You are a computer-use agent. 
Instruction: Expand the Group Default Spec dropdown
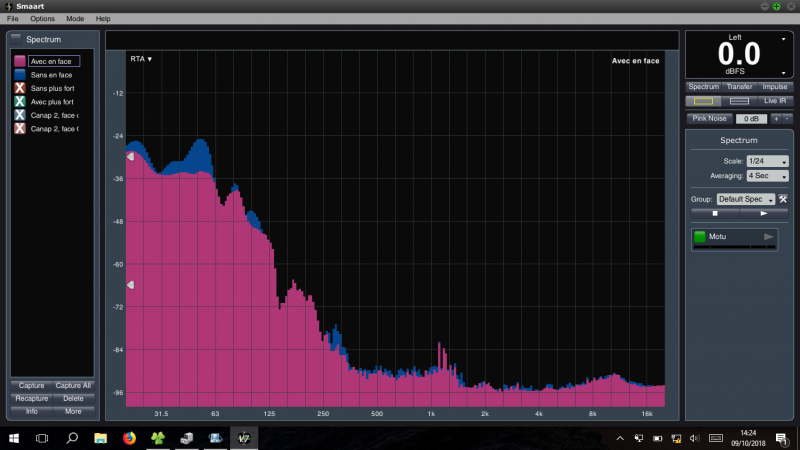coord(745,199)
